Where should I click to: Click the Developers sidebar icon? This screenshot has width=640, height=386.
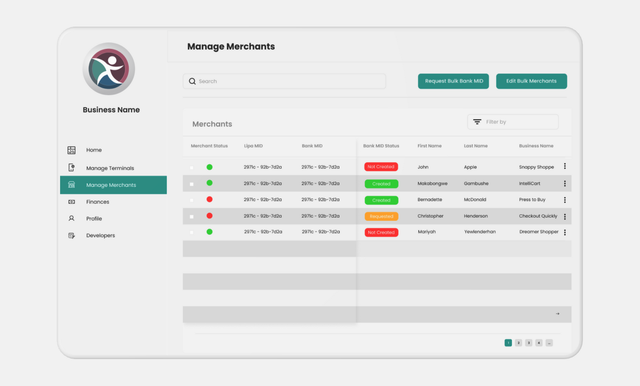(71, 235)
